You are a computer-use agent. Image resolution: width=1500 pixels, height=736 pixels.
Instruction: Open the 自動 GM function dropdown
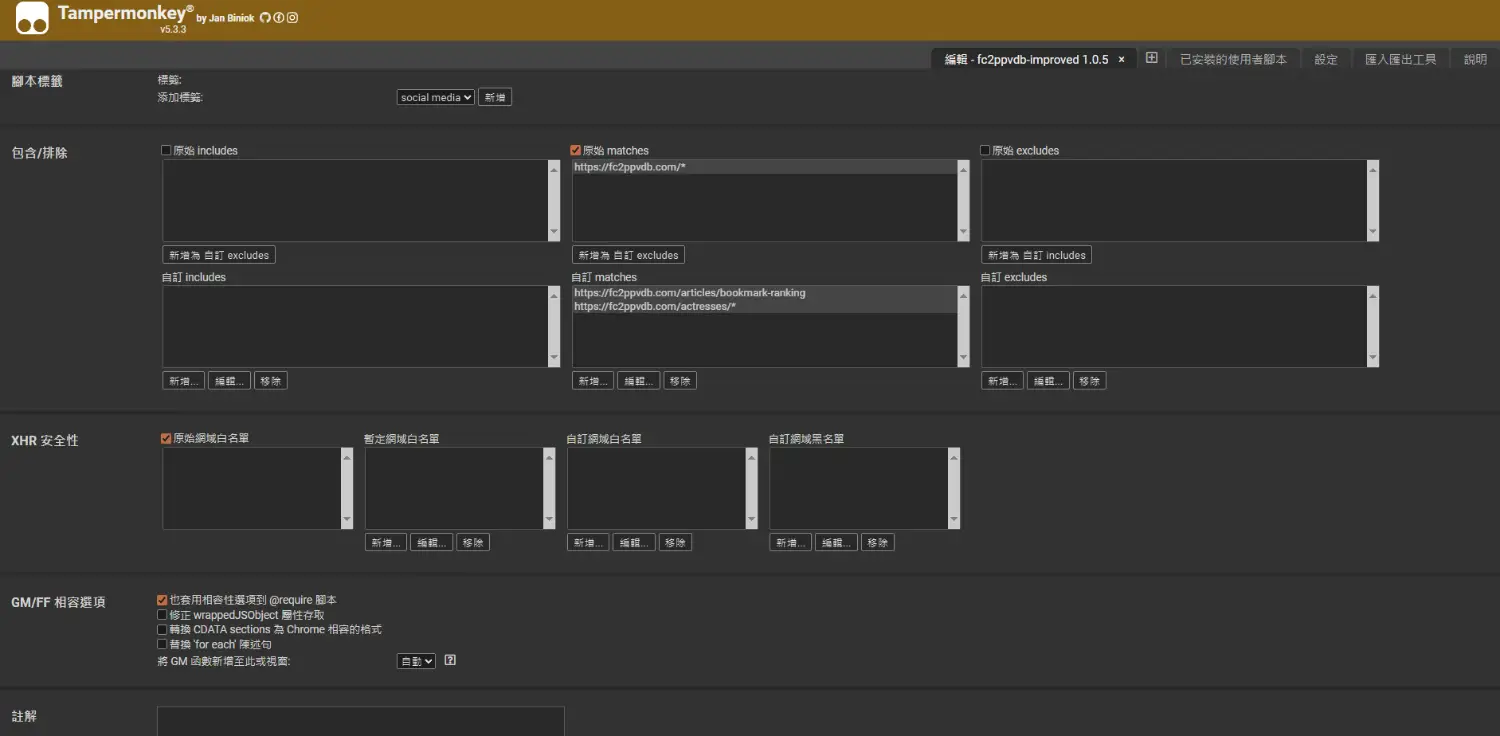[416, 662]
